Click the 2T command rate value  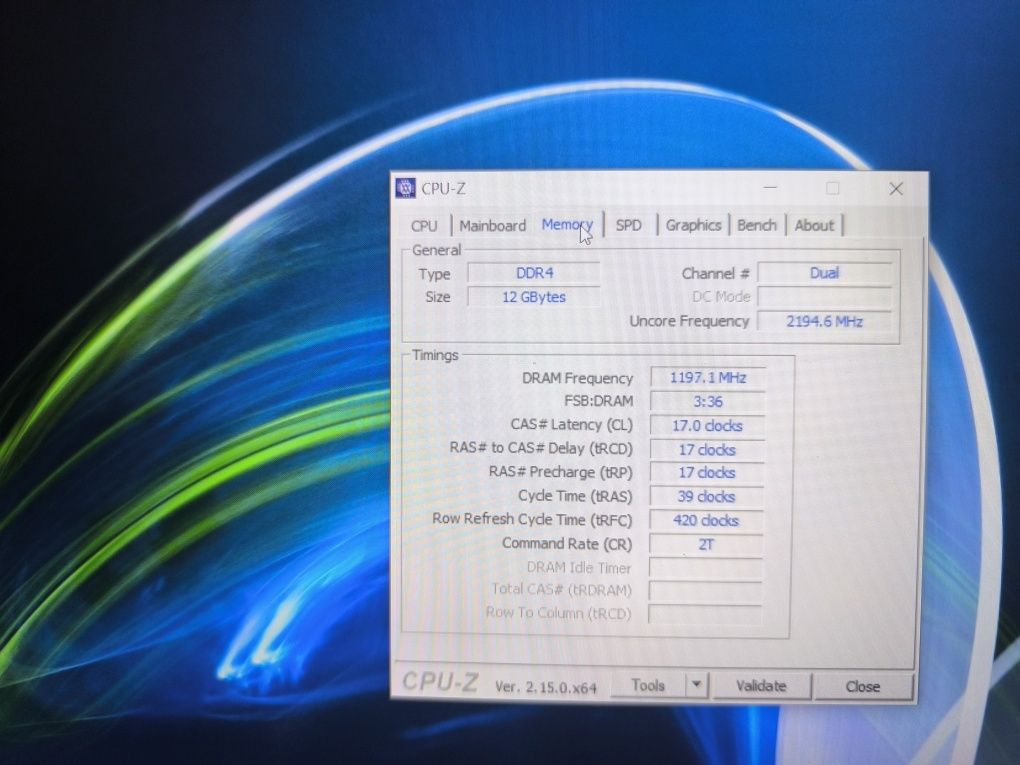tap(706, 544)
